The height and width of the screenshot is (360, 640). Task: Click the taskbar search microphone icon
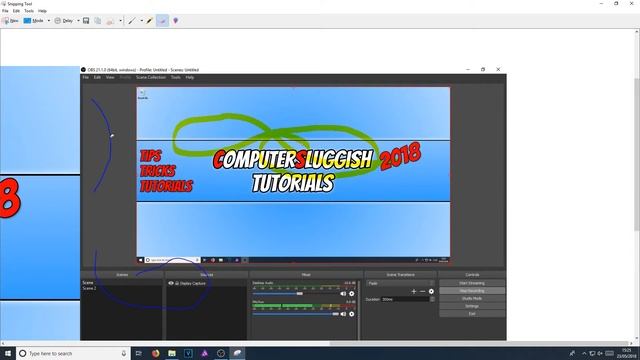[x=124, y=353]
